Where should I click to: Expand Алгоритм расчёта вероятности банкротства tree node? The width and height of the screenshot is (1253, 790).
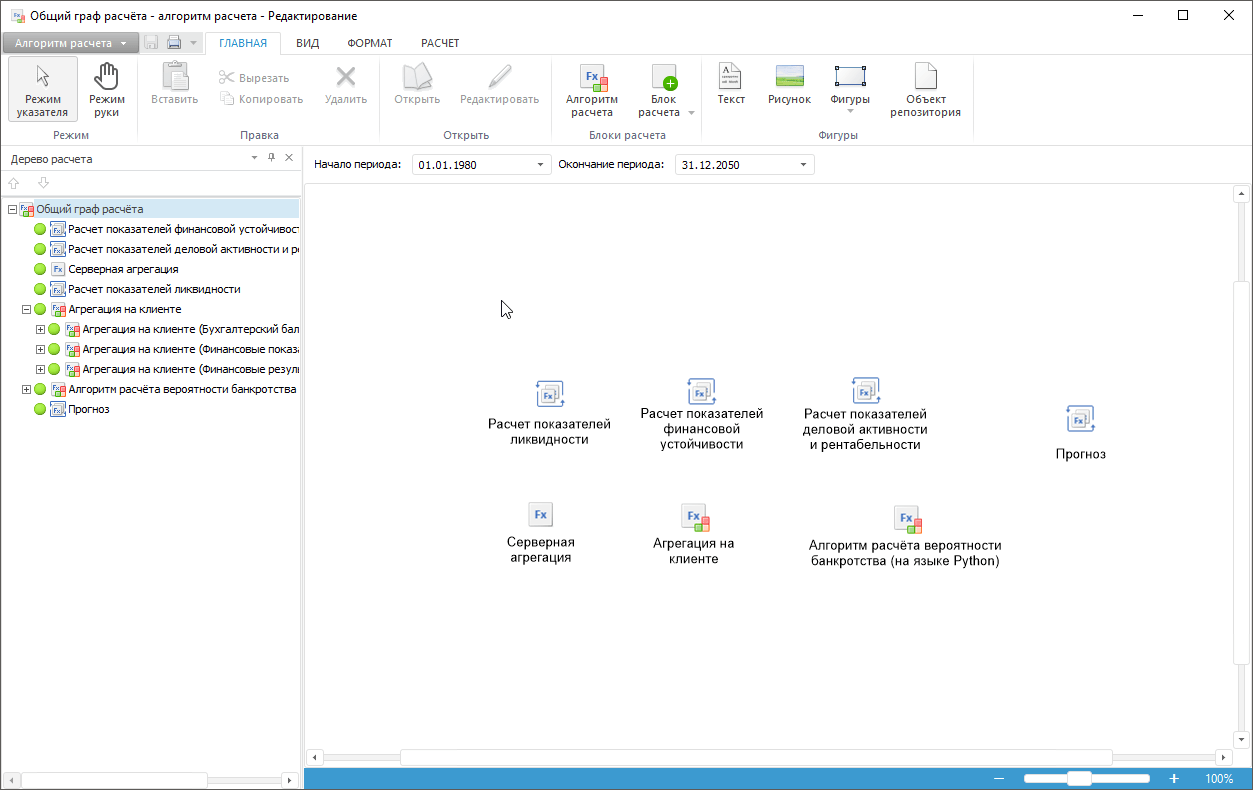tap(26, 389)
